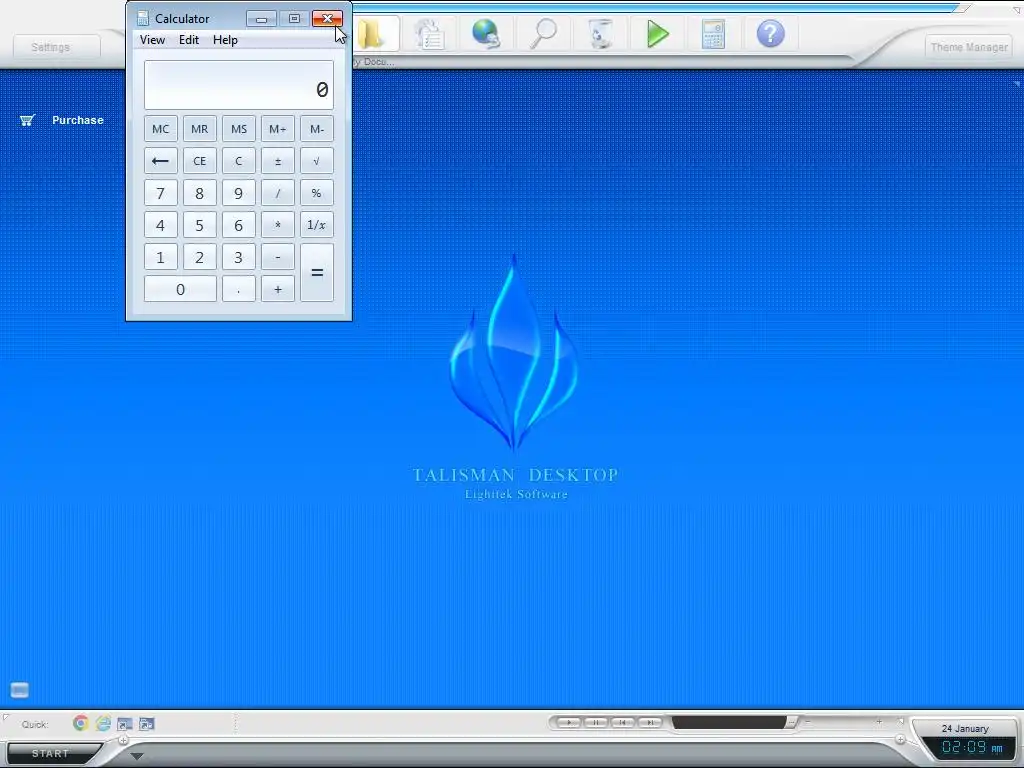This screenshot has width=1024, height=768.
Task: Click the divide key
Action: pyautogui.click(x=278, y=193)
